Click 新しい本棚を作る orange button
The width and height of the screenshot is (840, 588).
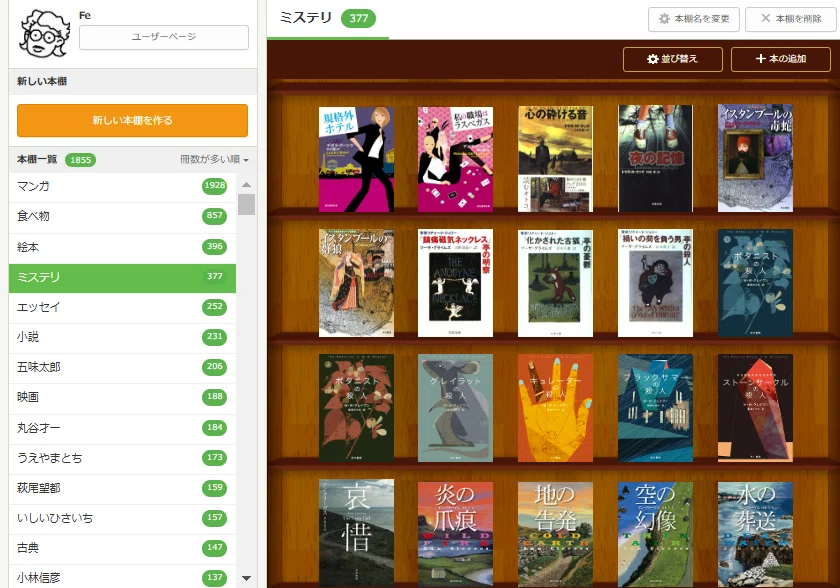pyautogui.click(x=132, y=120)
